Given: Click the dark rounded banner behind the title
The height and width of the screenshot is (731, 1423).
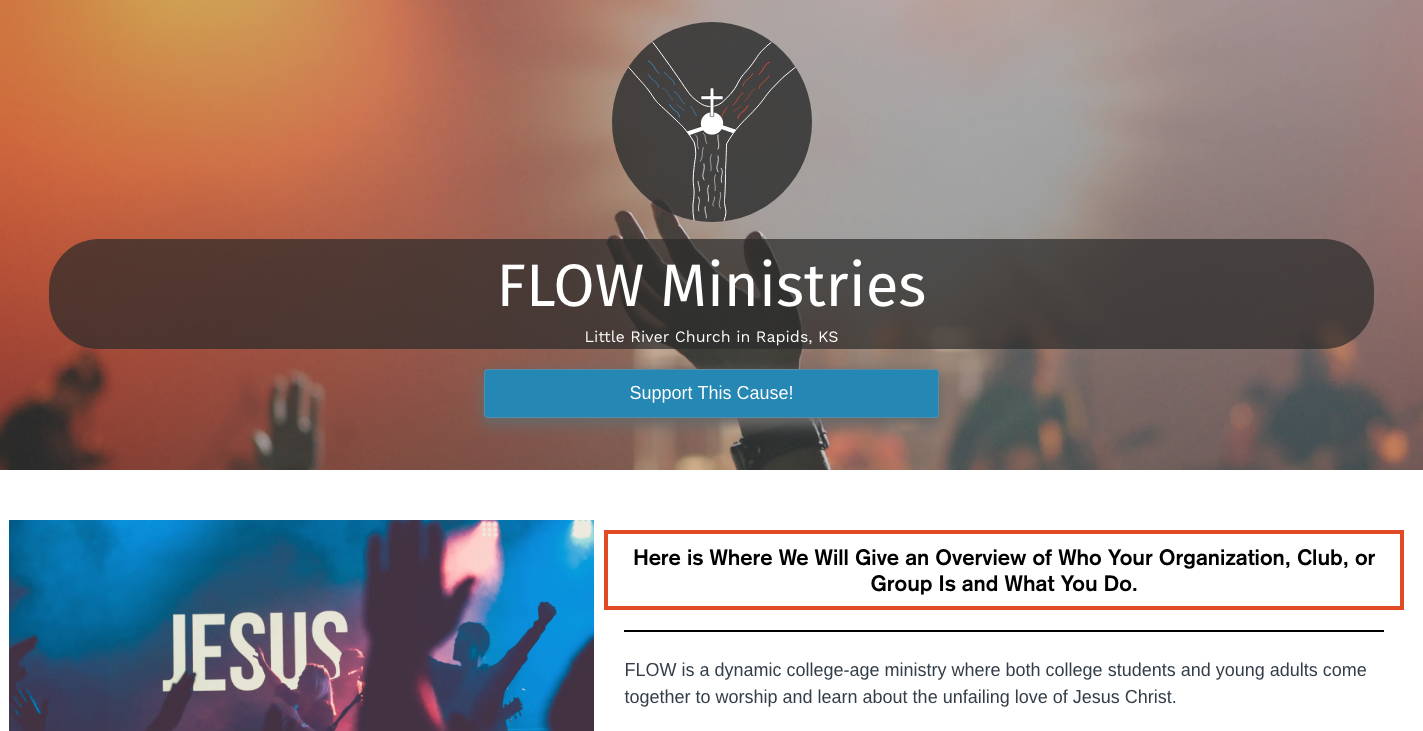Looking at the screenshot, I should (711, 294).
